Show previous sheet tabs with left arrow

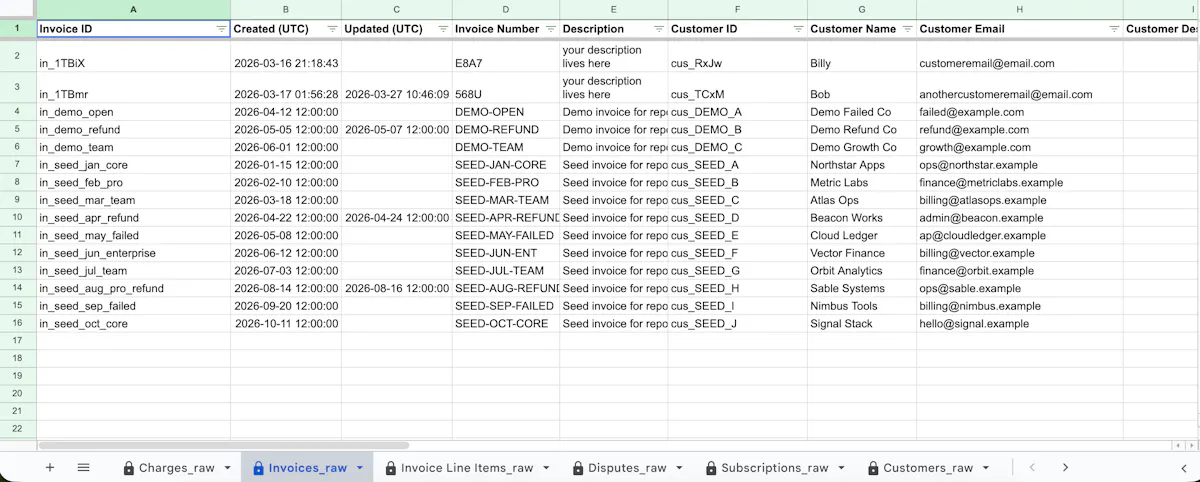click(1032, 467)
